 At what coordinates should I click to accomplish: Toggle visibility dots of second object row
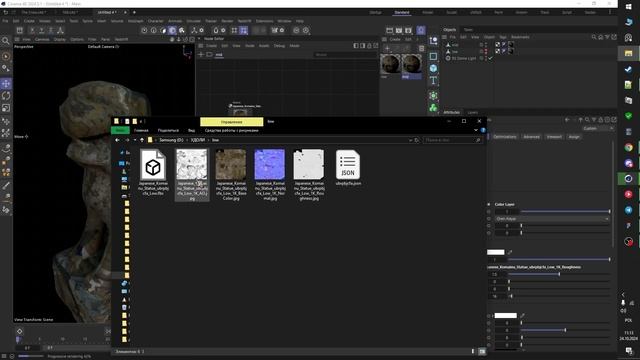[x=486, y=52]
